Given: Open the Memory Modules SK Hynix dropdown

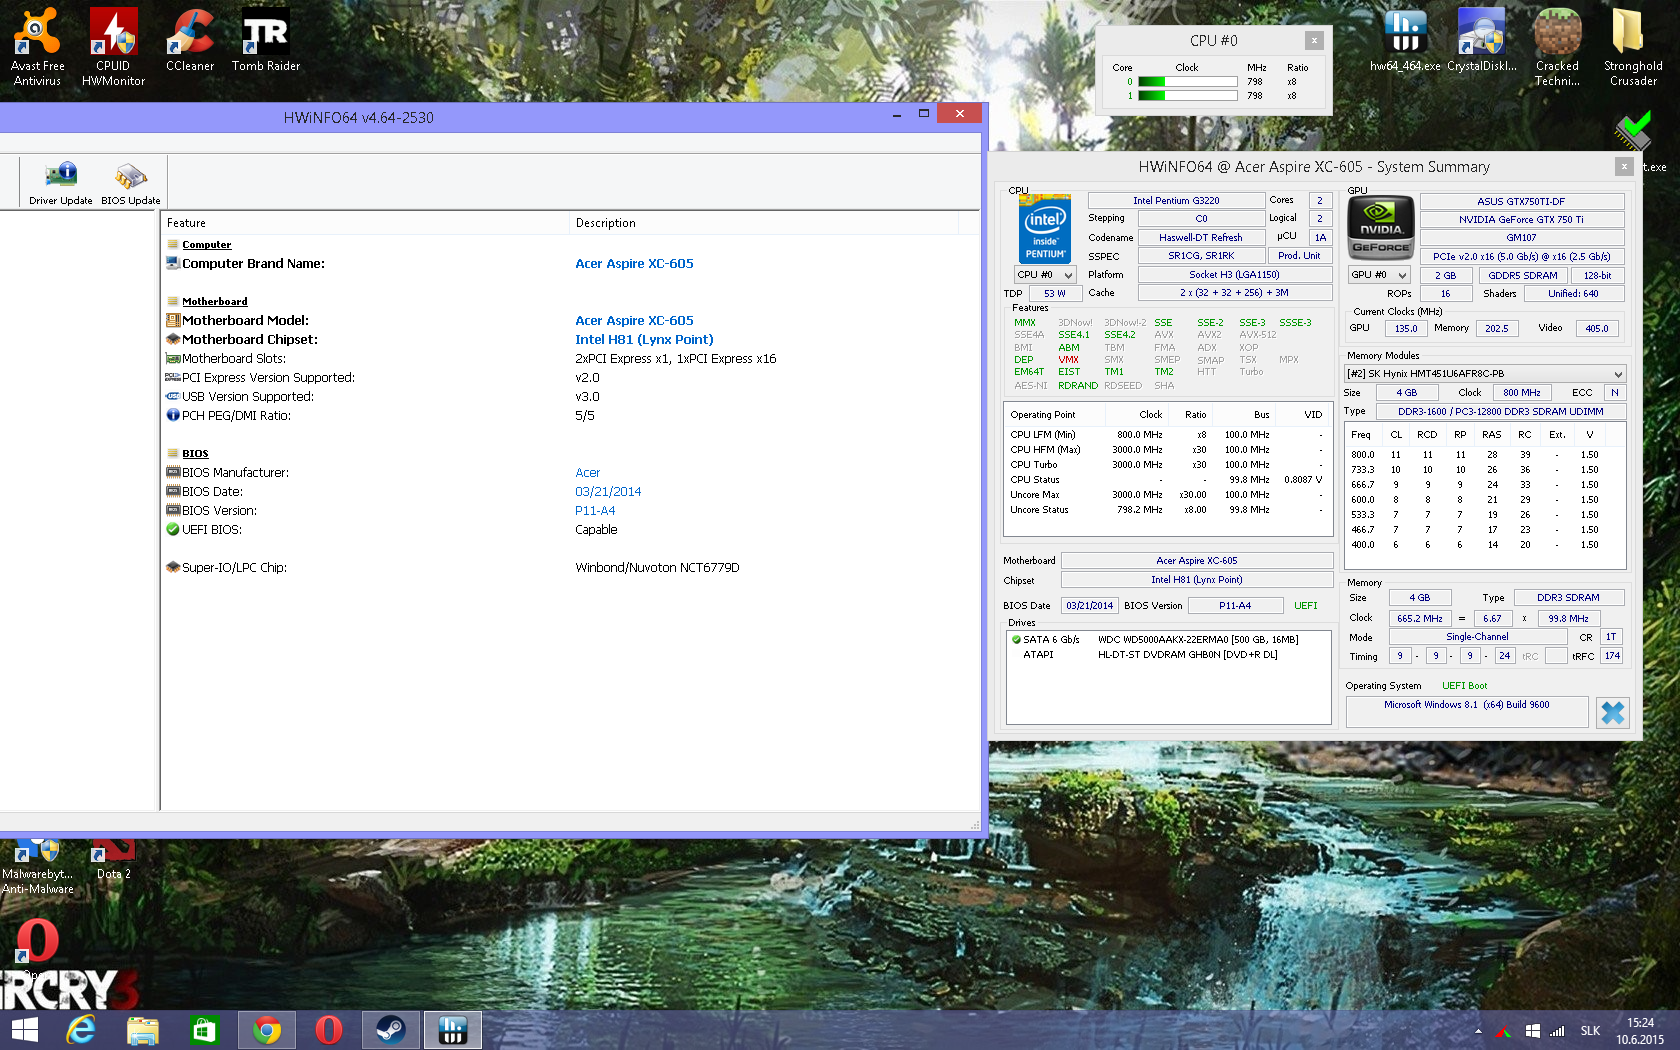Looking at the screenshot, I should tap(1484, 374).
